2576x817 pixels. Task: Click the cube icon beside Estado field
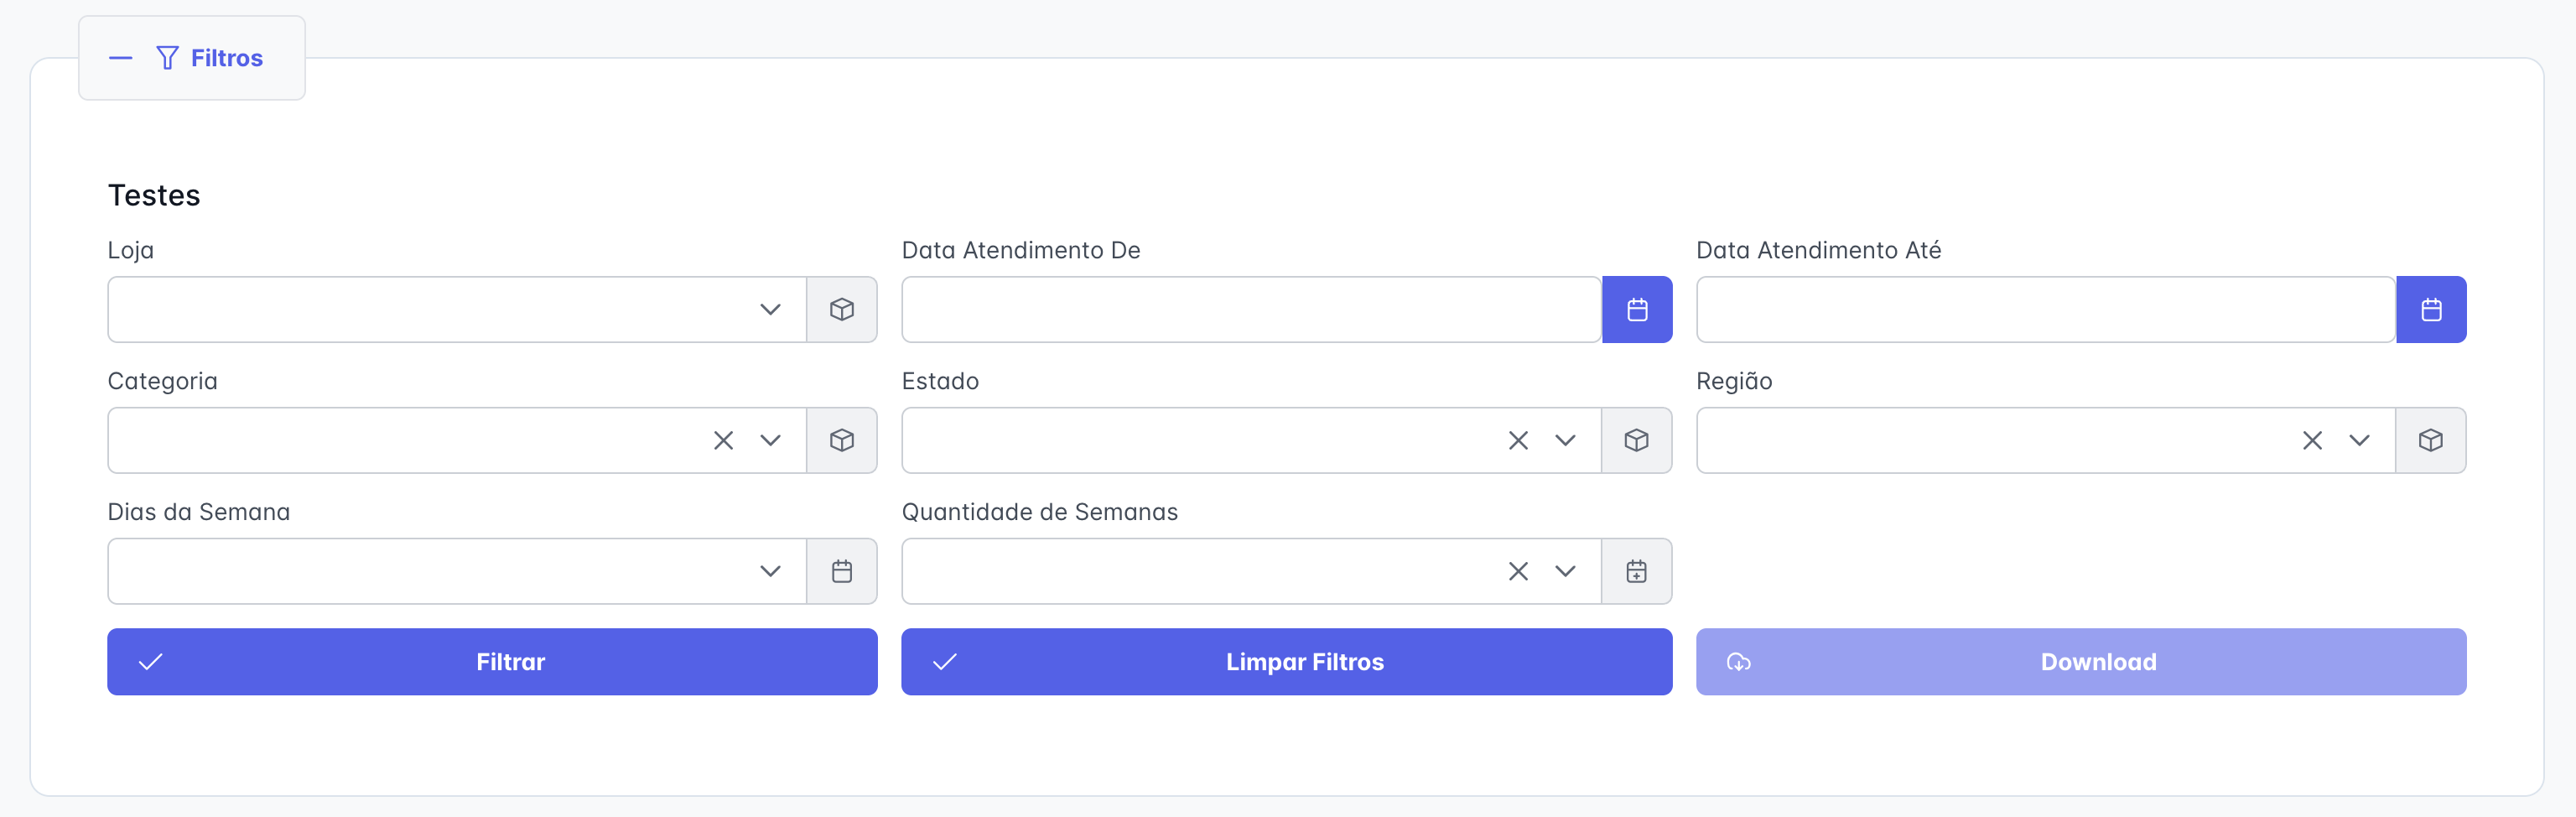tap(1636, 441)
